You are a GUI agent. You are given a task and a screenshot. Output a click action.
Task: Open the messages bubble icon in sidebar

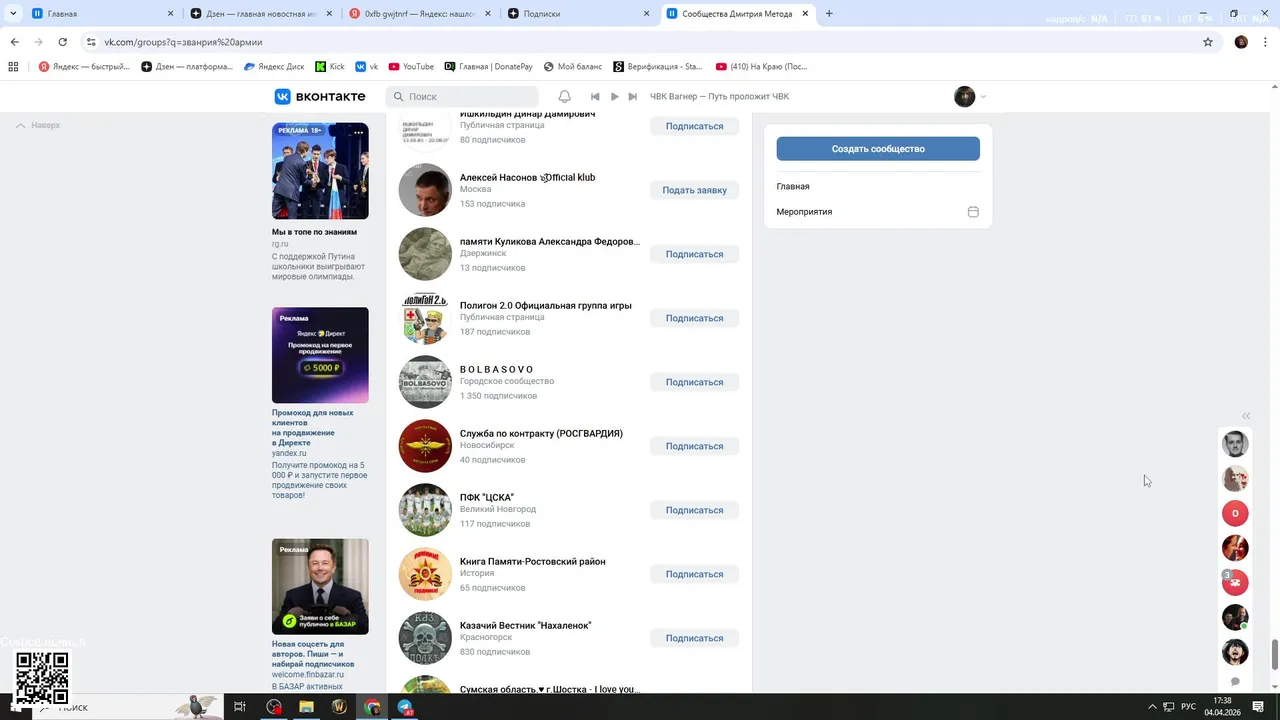[x=1235, y=682]
